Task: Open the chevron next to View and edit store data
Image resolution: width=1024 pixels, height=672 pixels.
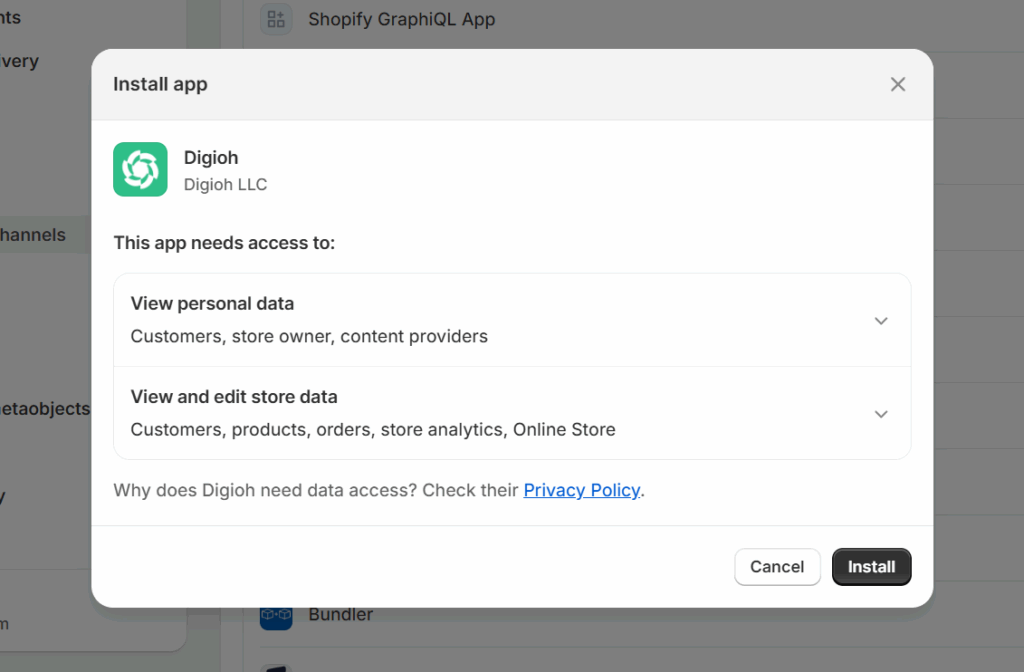Action: [881, 413]
